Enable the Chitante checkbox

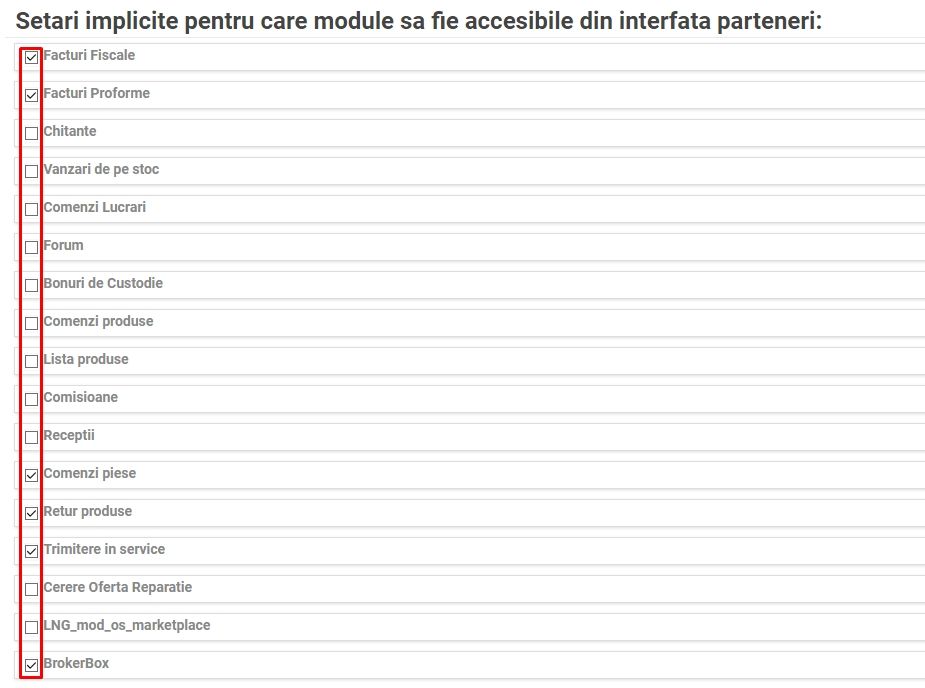(31, 133)
